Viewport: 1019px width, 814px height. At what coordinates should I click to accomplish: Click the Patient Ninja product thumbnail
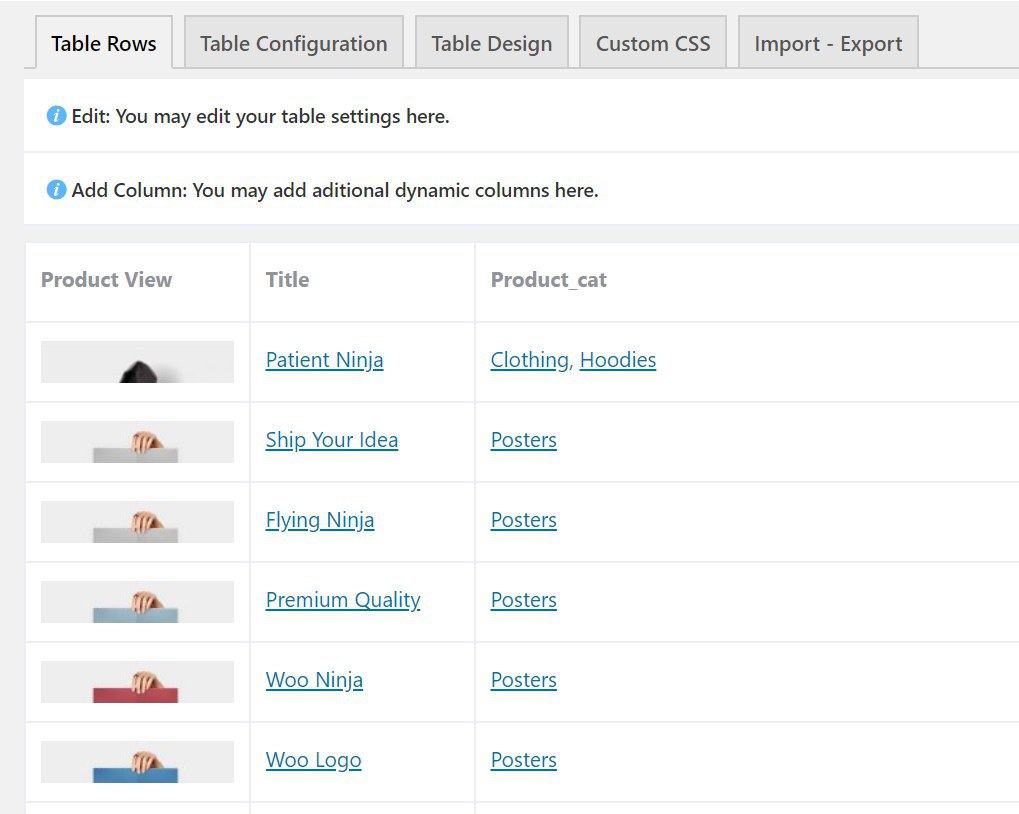[x=137, y=362]
